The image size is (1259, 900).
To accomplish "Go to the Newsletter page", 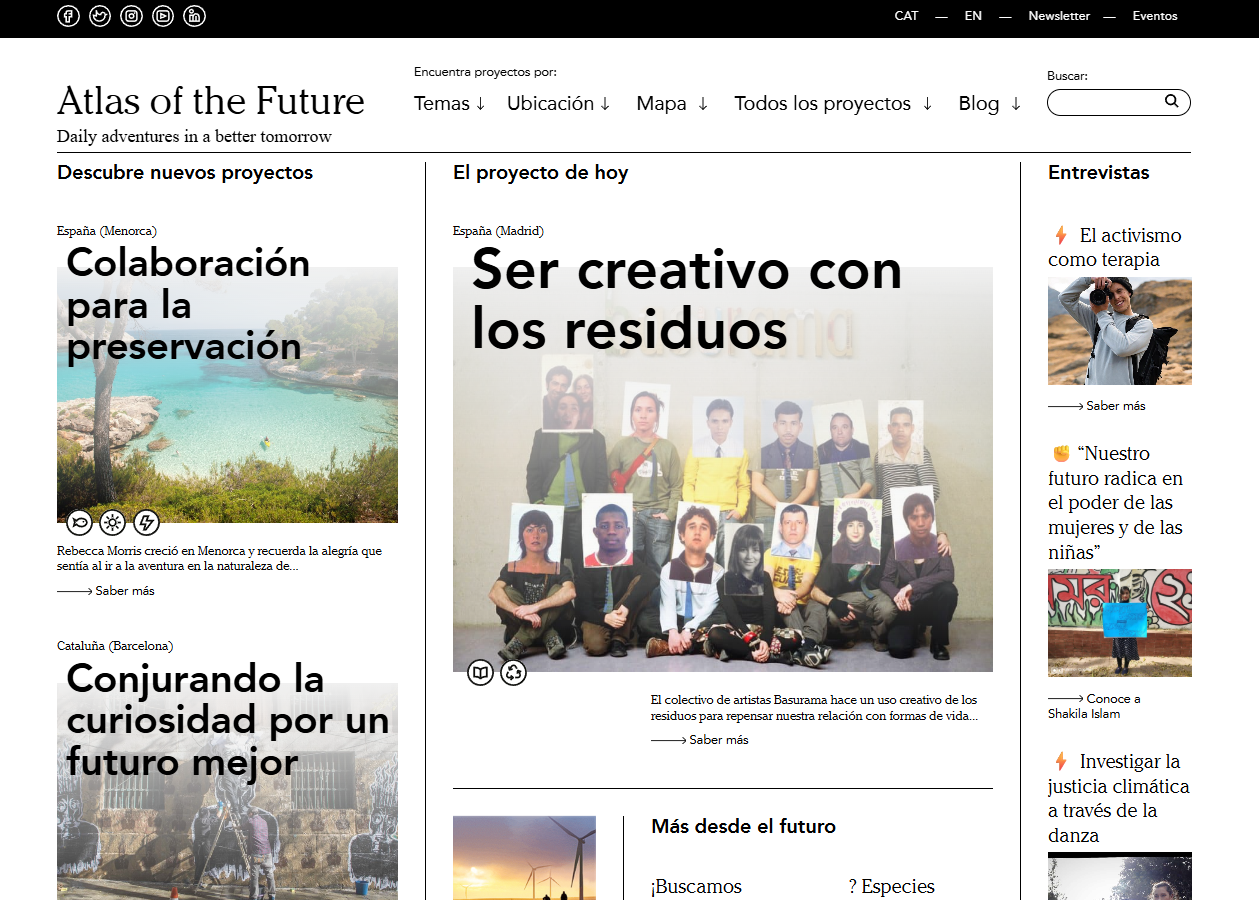I will pos(1059,16).
